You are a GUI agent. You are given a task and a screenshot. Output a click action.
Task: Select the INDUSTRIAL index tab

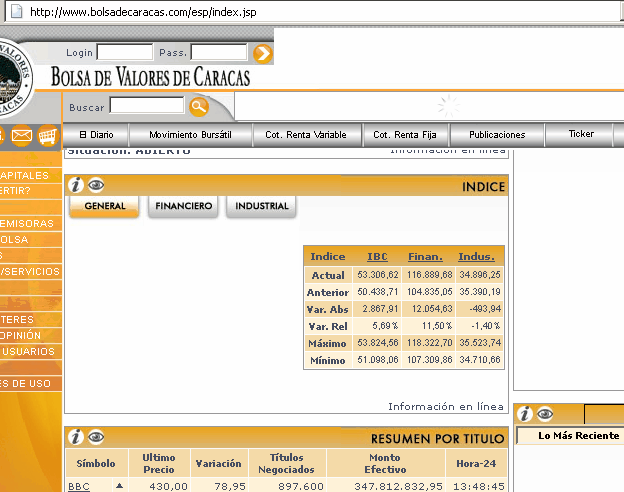tap(261, 206)
